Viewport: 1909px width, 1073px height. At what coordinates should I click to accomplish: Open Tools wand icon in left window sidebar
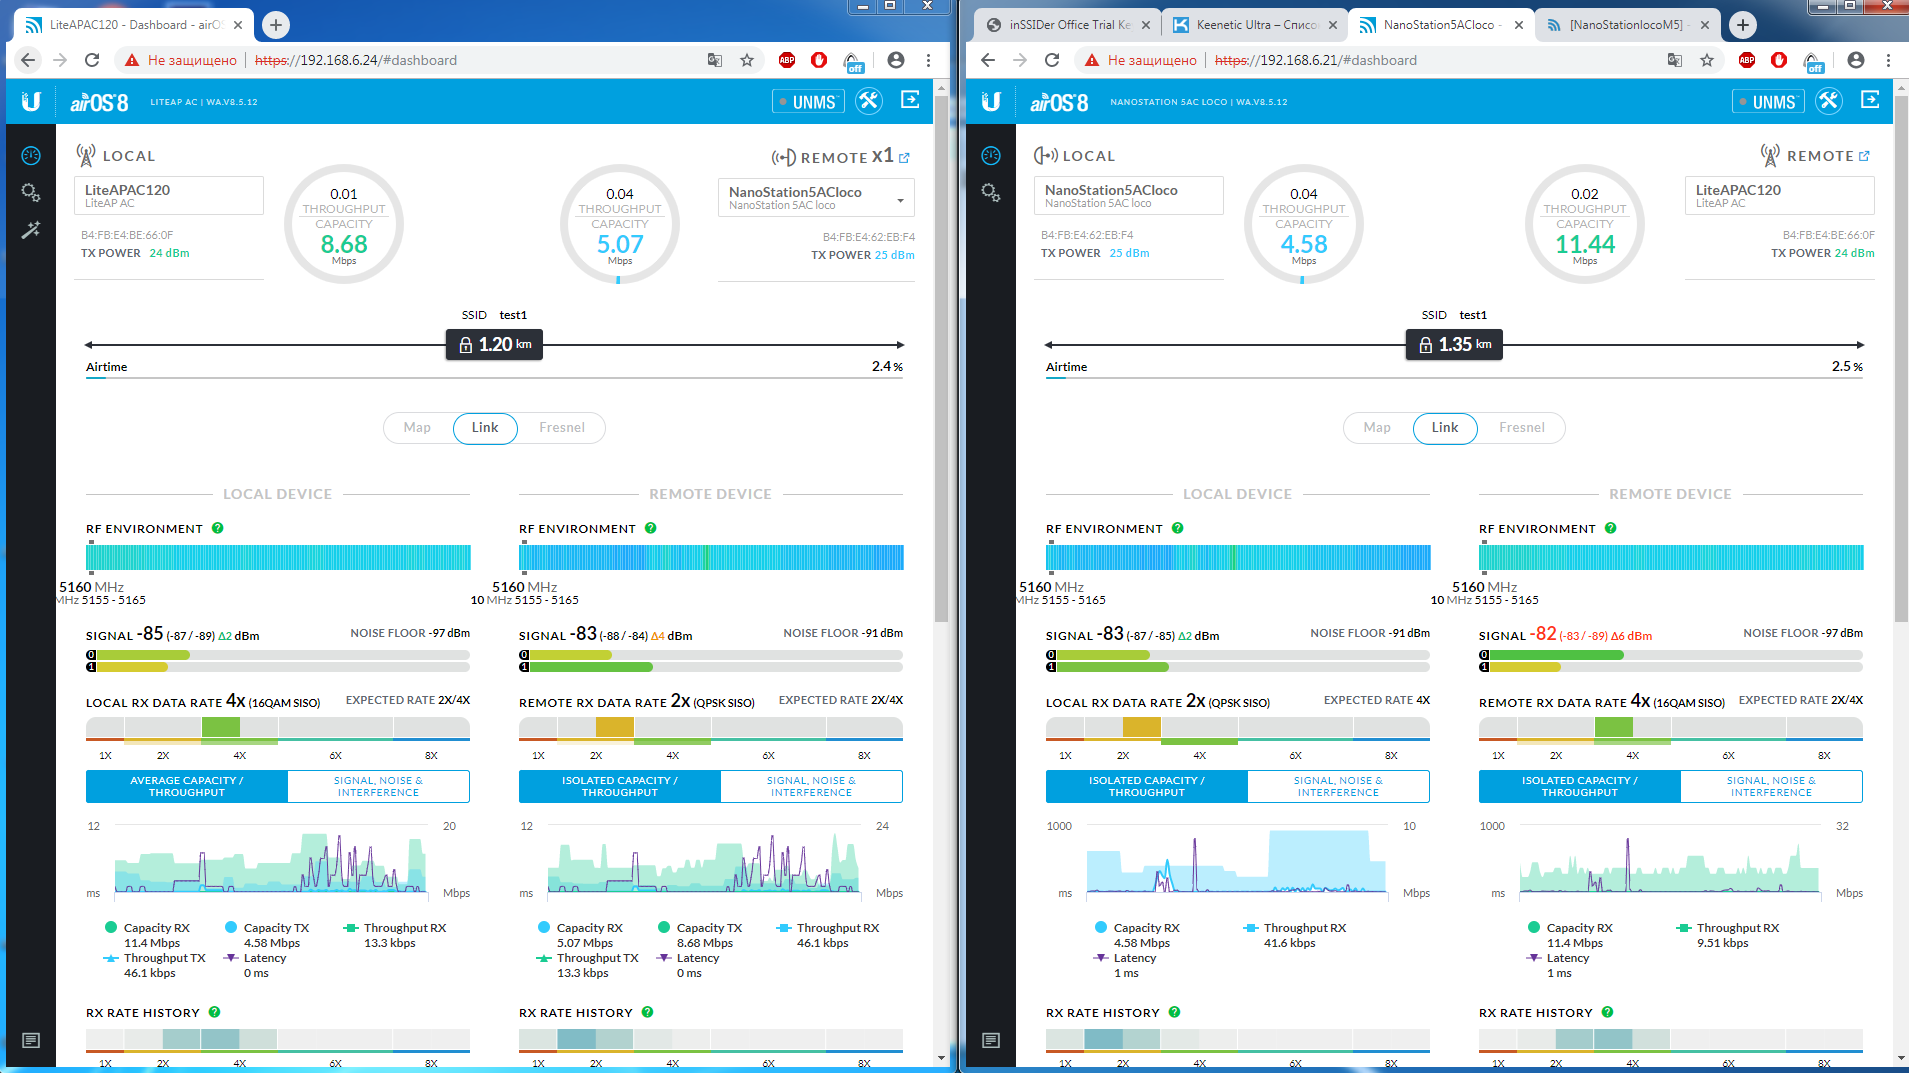coord(31,230)
